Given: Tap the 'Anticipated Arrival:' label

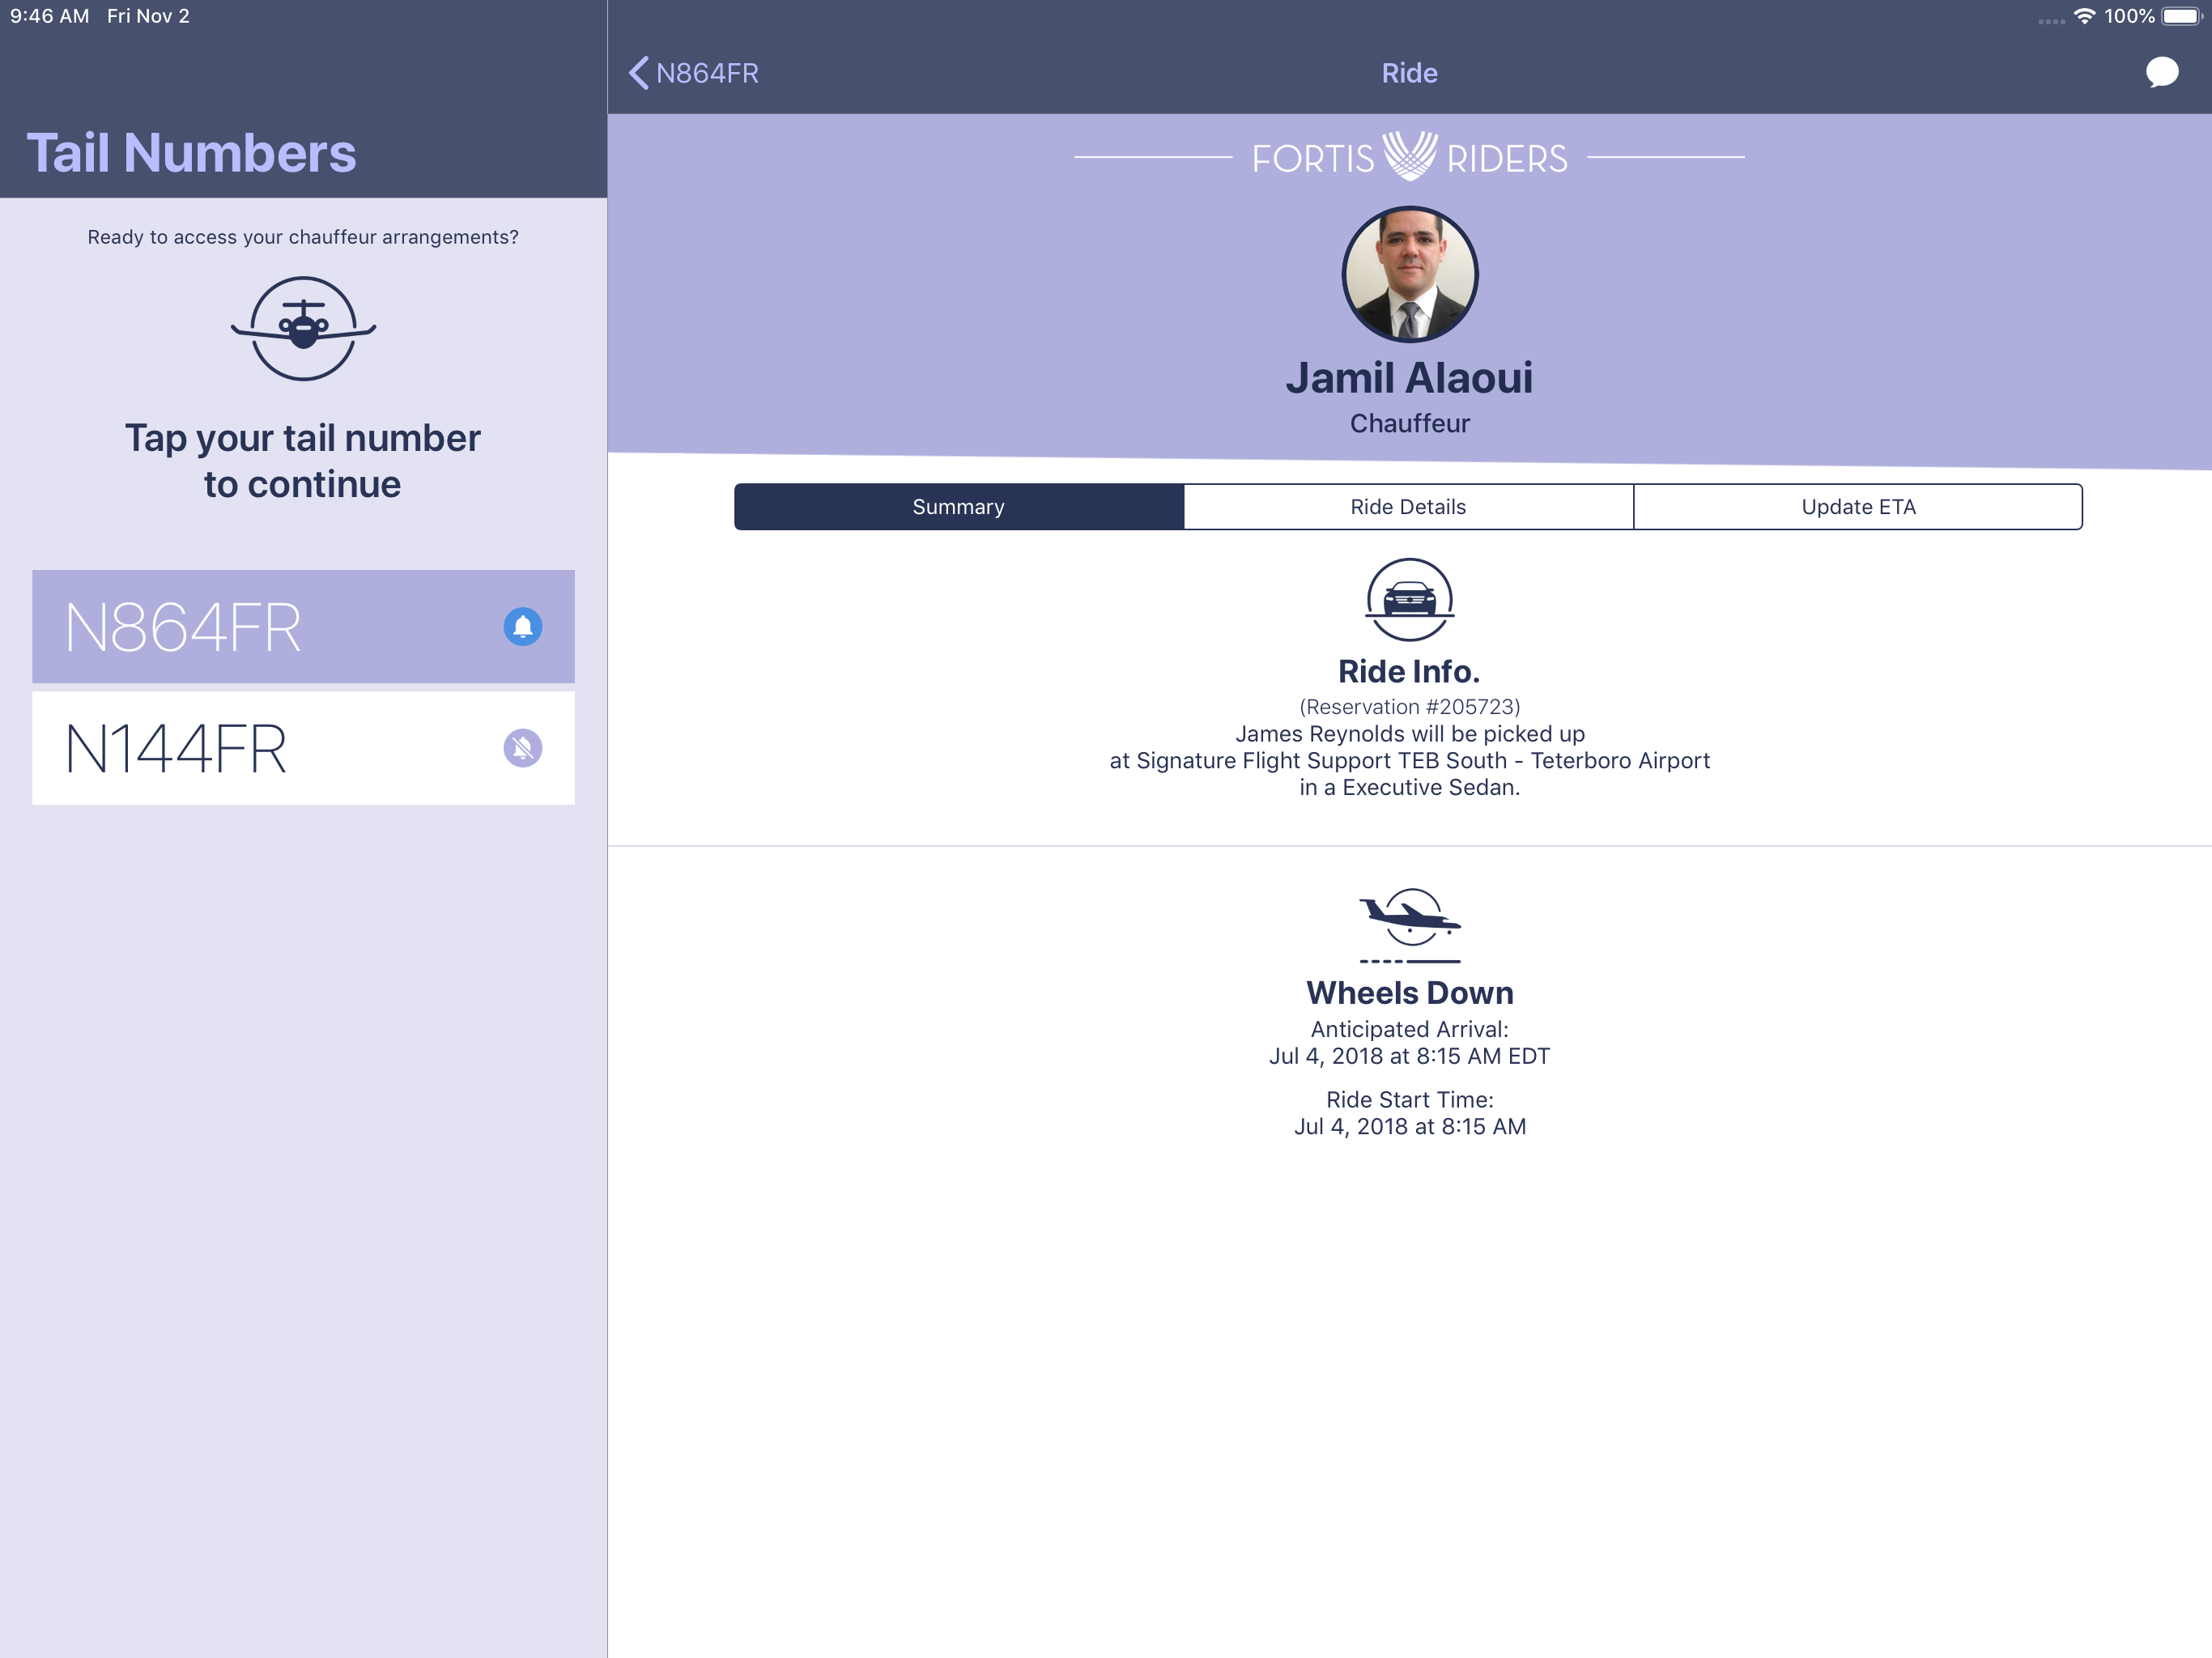Looking at the screenshot, I should pos(1410,1029).
